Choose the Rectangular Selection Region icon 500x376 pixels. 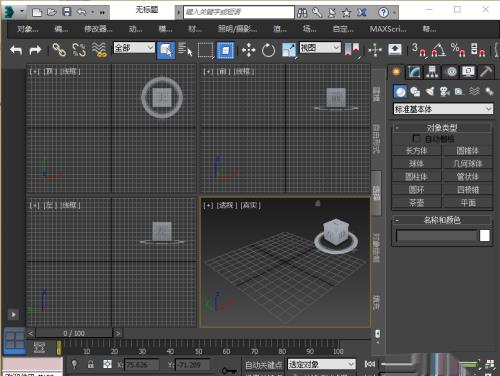pyautogui.click(x=205, y=50)
